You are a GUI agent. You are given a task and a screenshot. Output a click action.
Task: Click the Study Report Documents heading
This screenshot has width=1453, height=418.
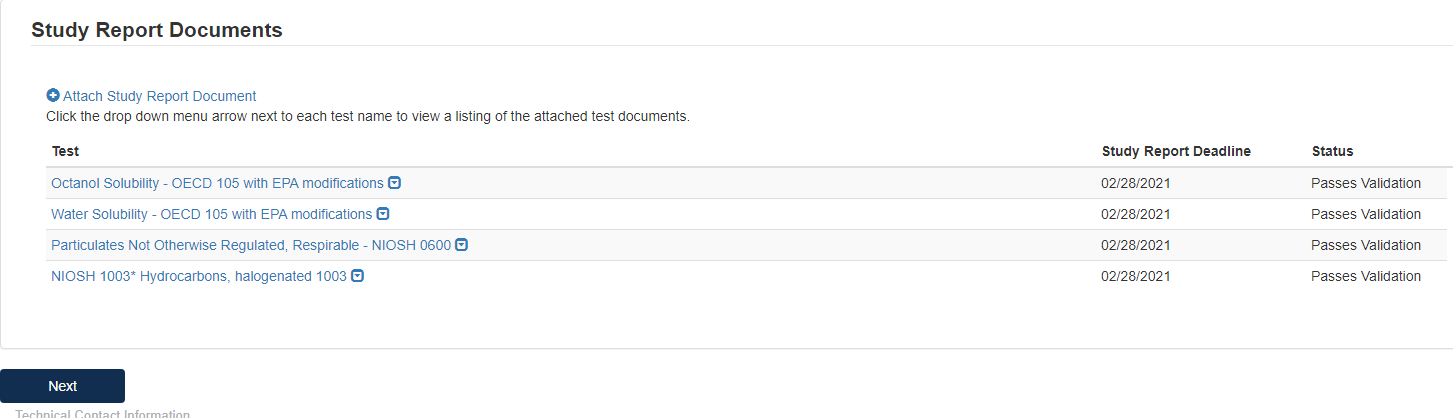[x=157, y=30]
